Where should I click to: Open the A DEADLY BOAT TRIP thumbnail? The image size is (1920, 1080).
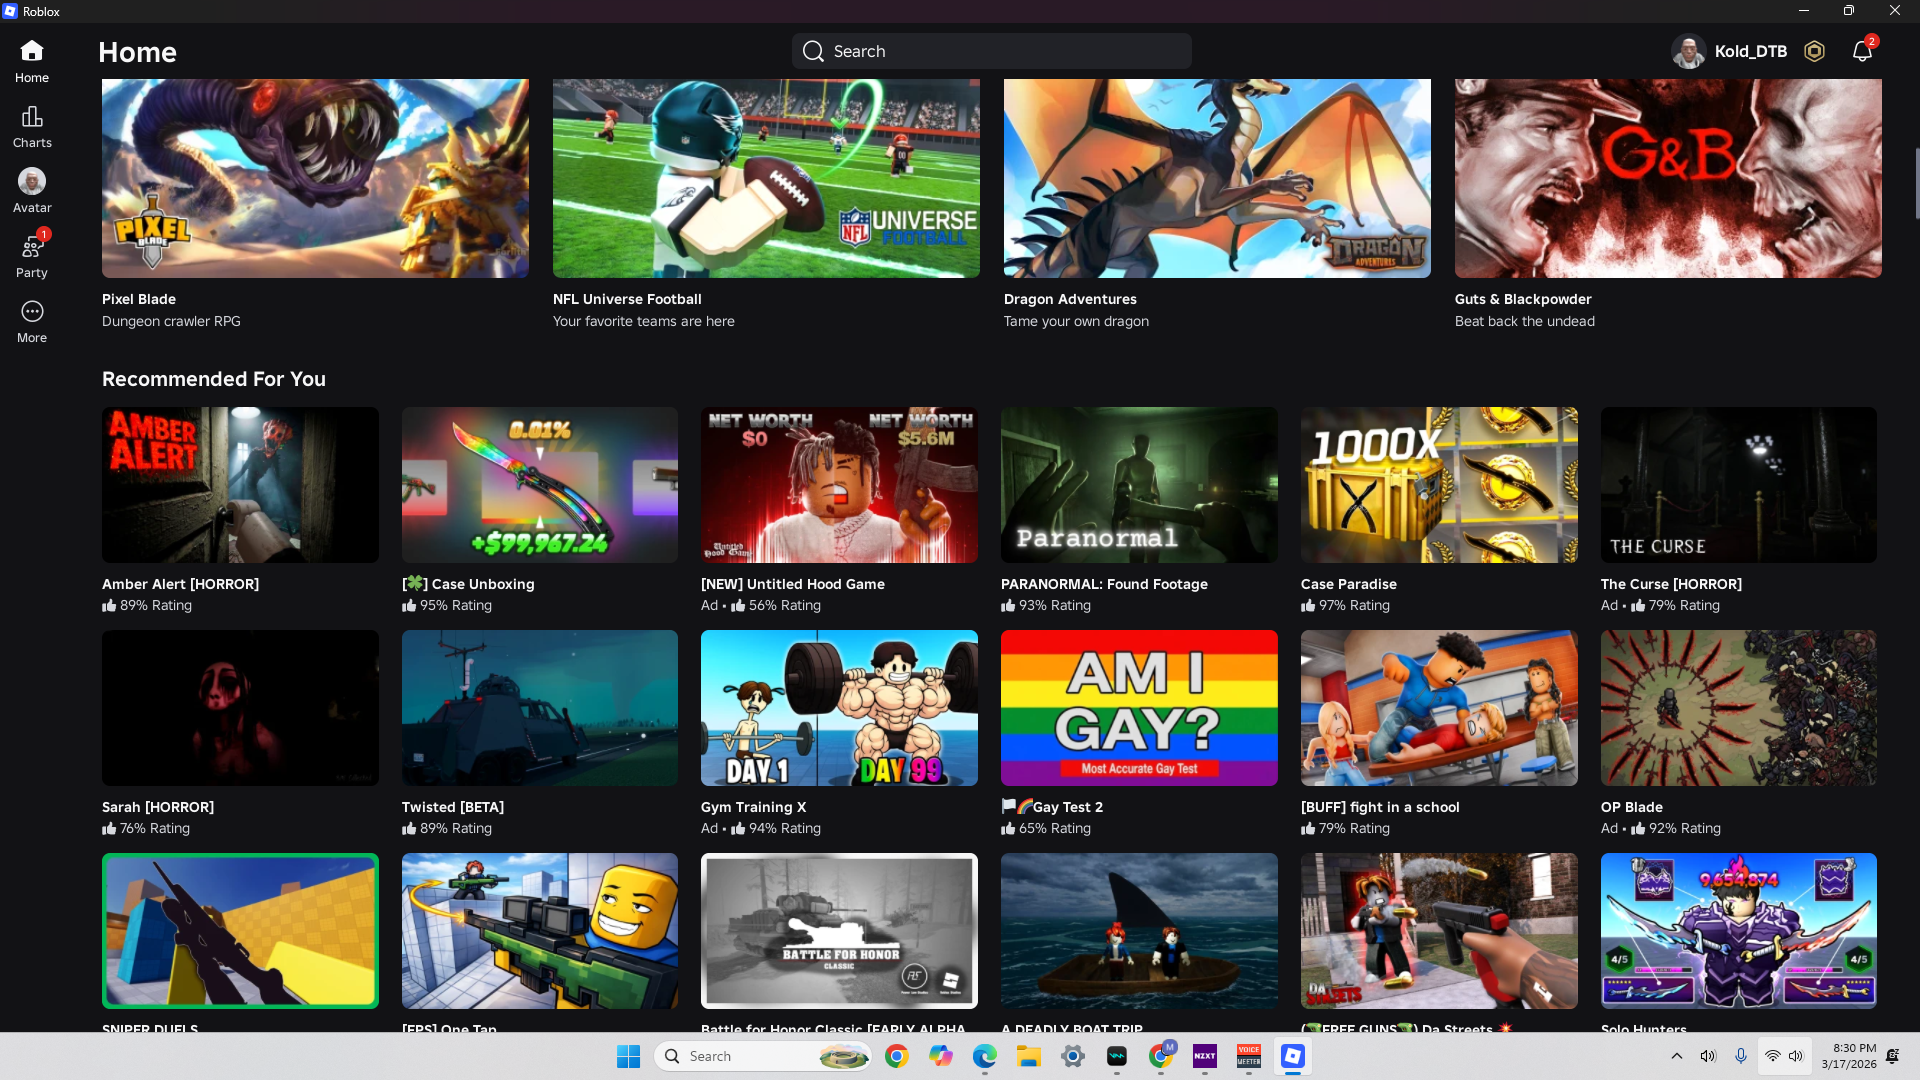pyautogui.click(x=1139, y=931)
